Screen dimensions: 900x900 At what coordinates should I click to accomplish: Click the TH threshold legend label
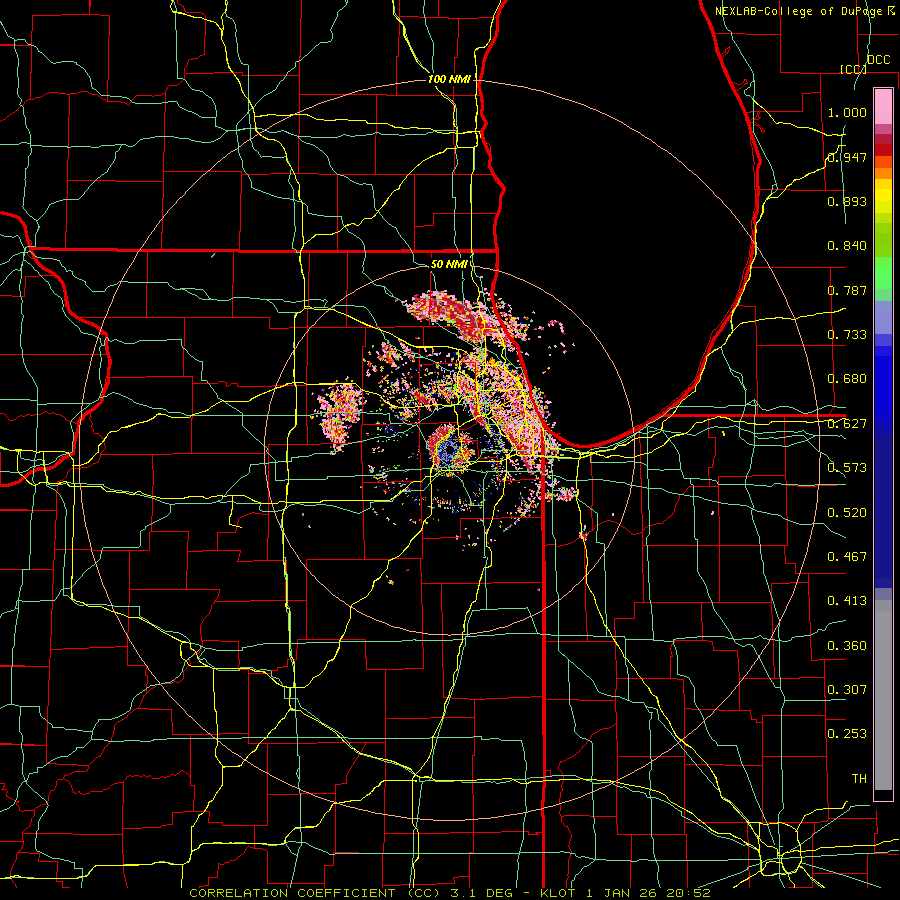[x=859, y=779]
